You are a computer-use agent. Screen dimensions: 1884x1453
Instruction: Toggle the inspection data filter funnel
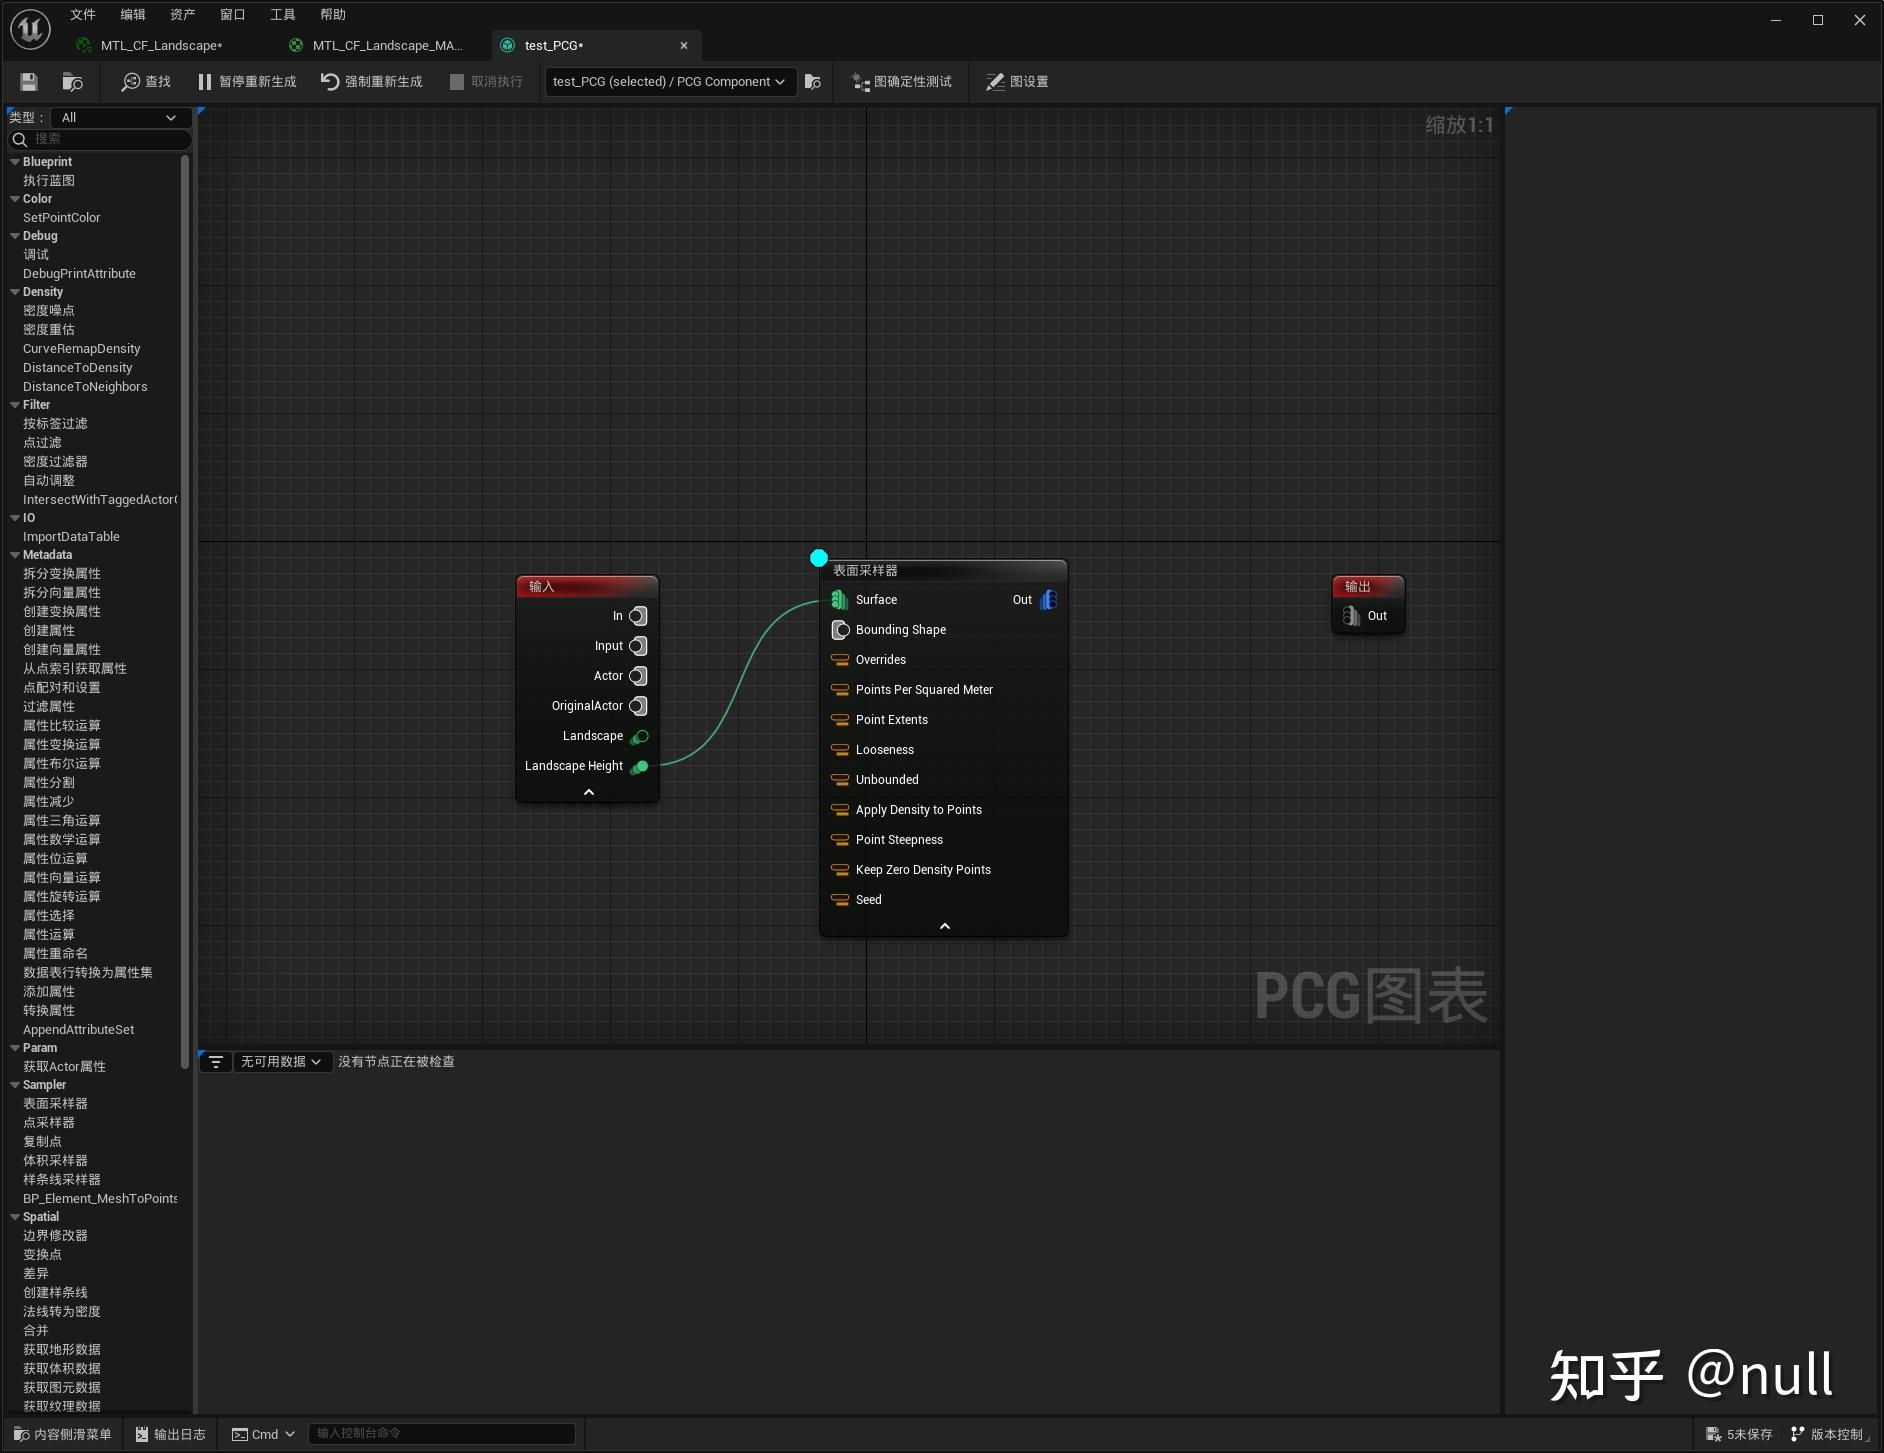pos(216,1061)
